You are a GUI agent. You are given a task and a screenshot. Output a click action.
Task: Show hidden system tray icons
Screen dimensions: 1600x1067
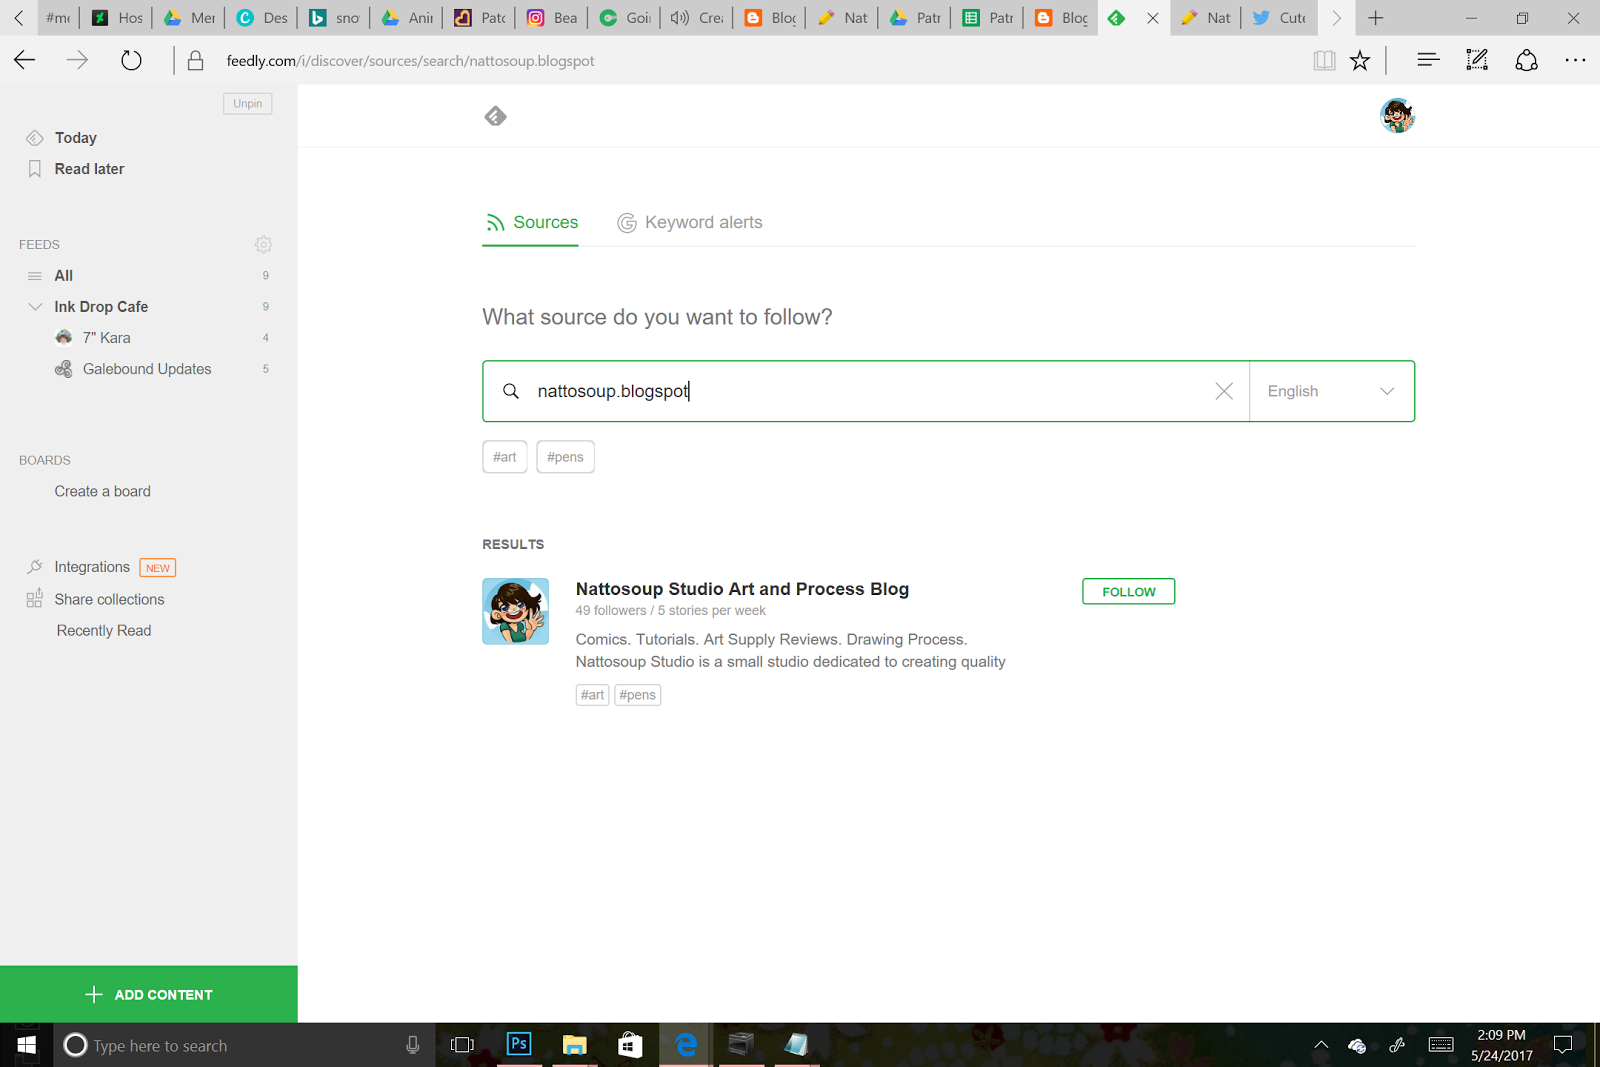(1321, 1045)
